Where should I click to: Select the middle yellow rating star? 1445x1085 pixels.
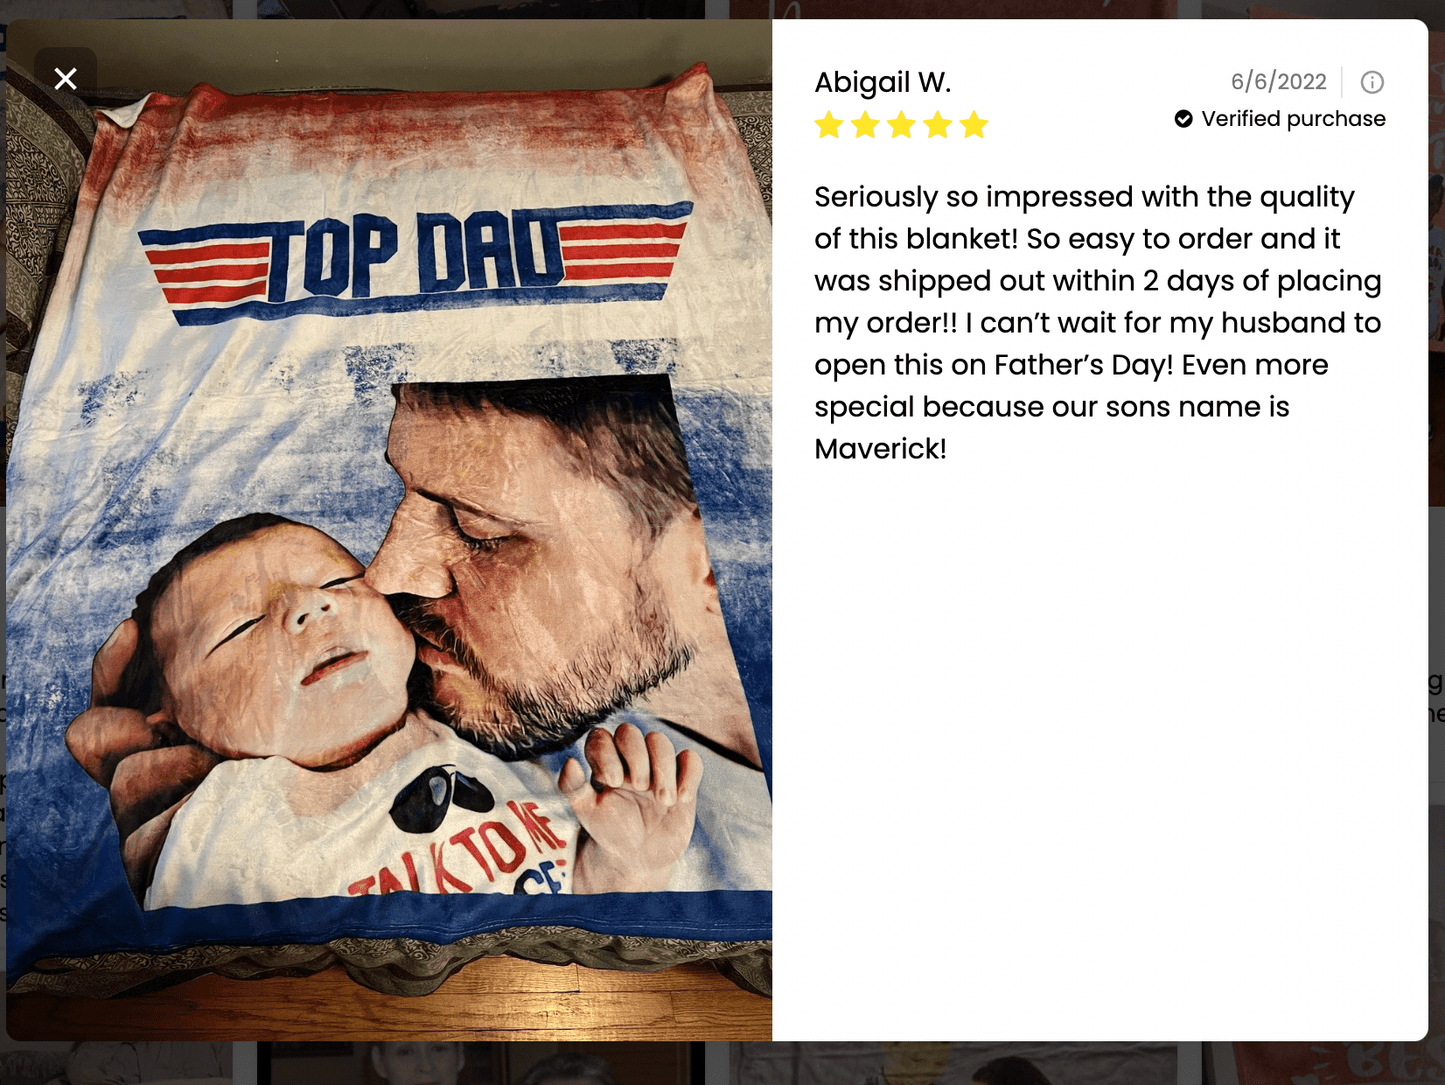pyautogui.click(x=901, y=125)
